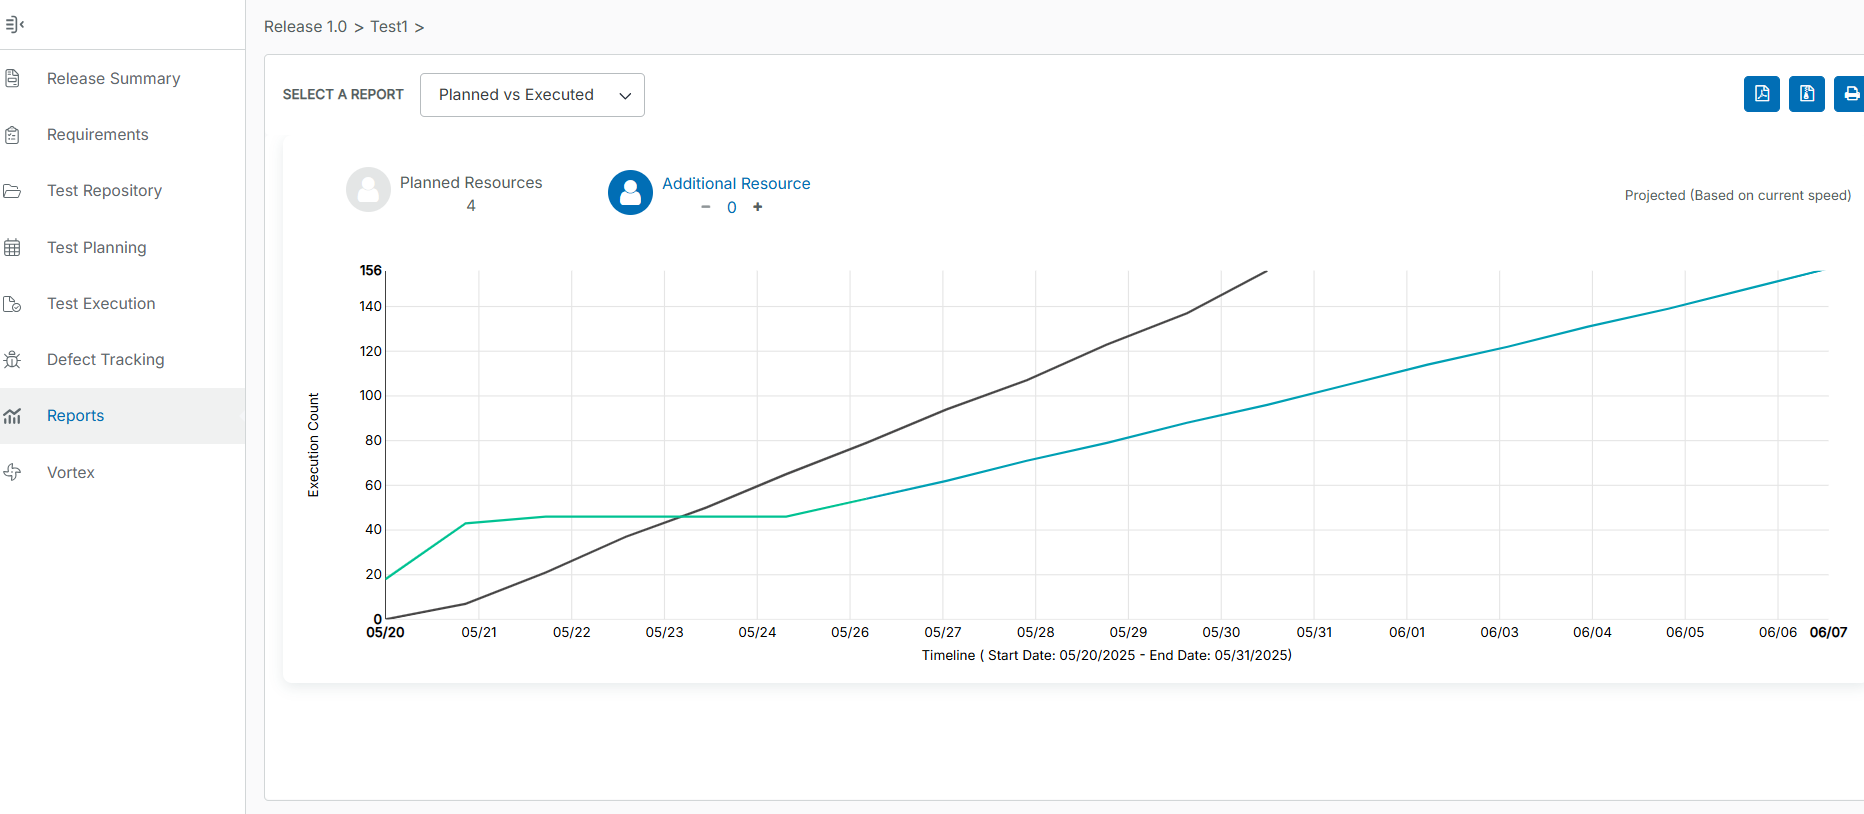Image resolution: width=1864 pixels, height=814 pixels.
Task: Increase additional resource count with plus
Action: pyautogui.click(x=758, y=207)
